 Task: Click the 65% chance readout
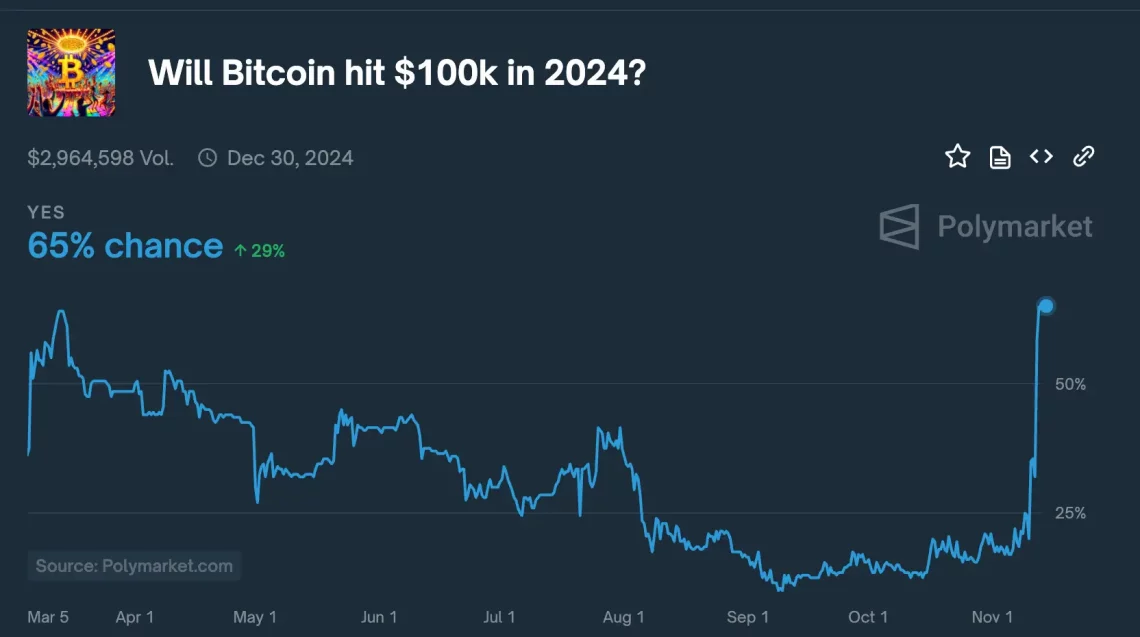125,246
